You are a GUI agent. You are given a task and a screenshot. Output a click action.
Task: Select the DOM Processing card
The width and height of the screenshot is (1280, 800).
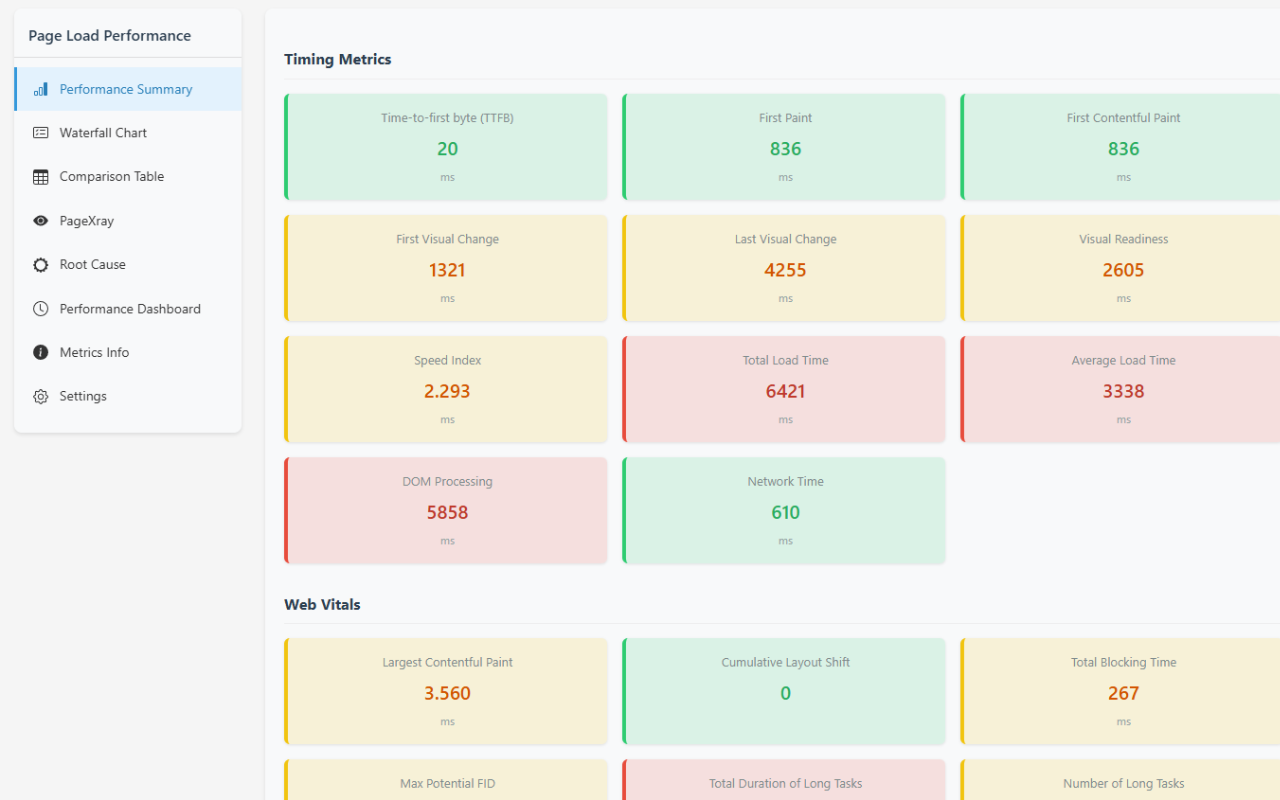[x=446, y=510]
